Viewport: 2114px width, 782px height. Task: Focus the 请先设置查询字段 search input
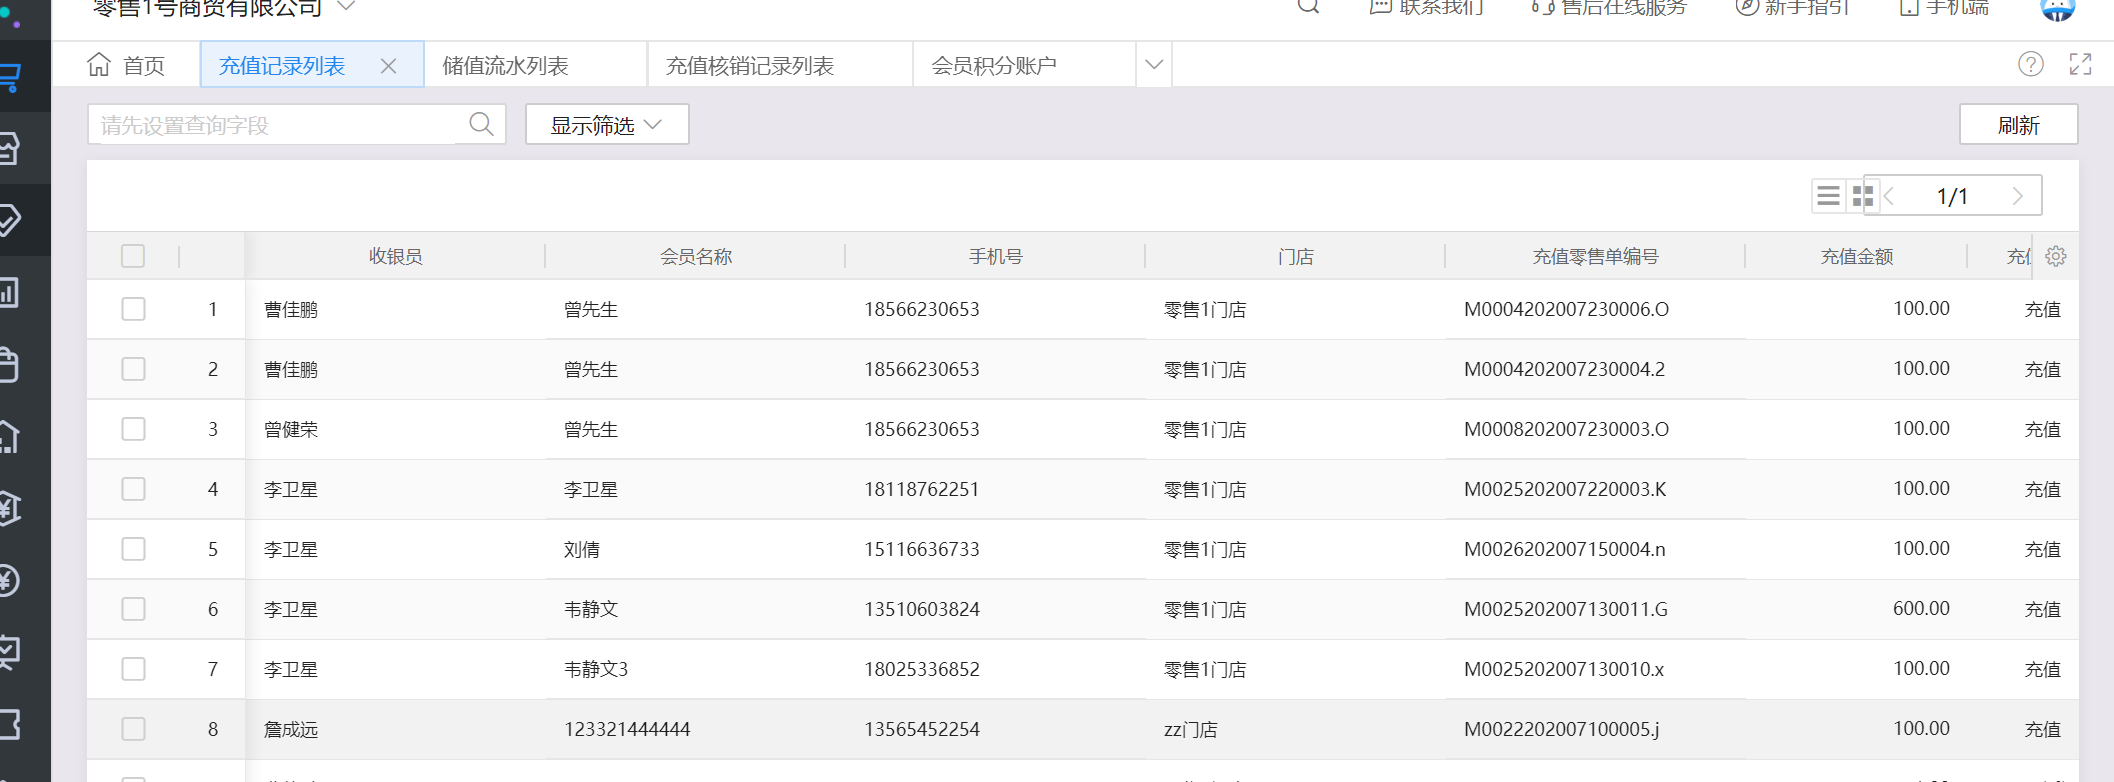[x=275, y=125]
